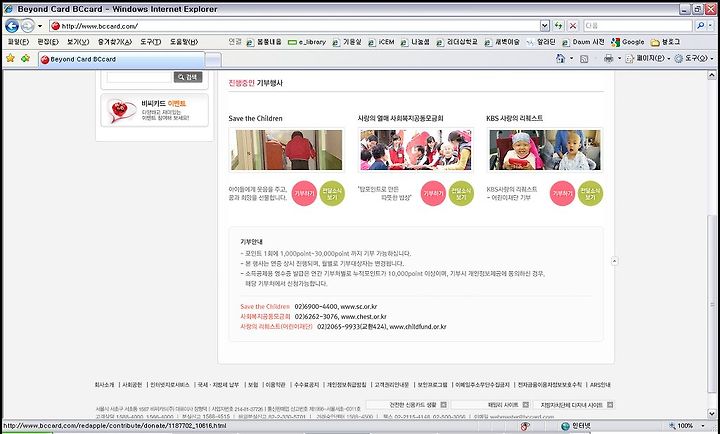Open the 파일(F) menu
This screenshot has height=434, width=720.
click(18, 42)
